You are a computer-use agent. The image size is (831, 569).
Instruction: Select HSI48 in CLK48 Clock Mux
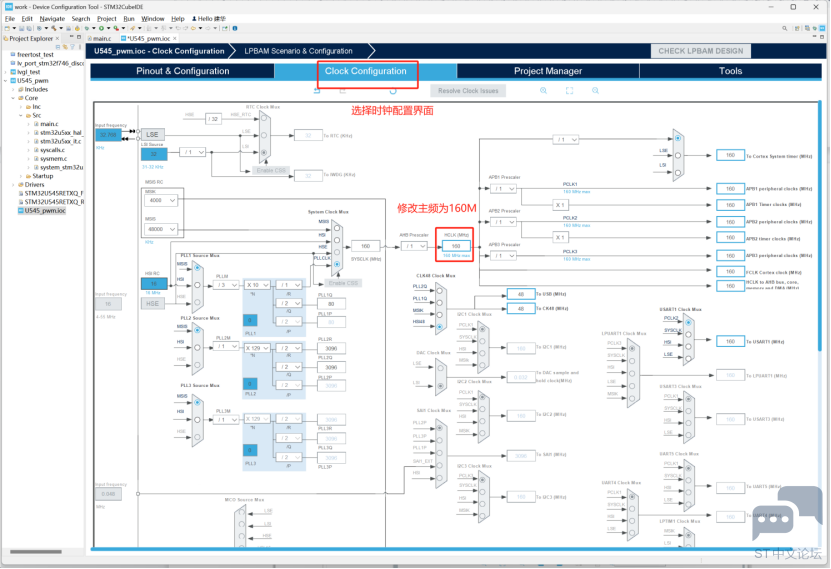(x=439, y=327)
